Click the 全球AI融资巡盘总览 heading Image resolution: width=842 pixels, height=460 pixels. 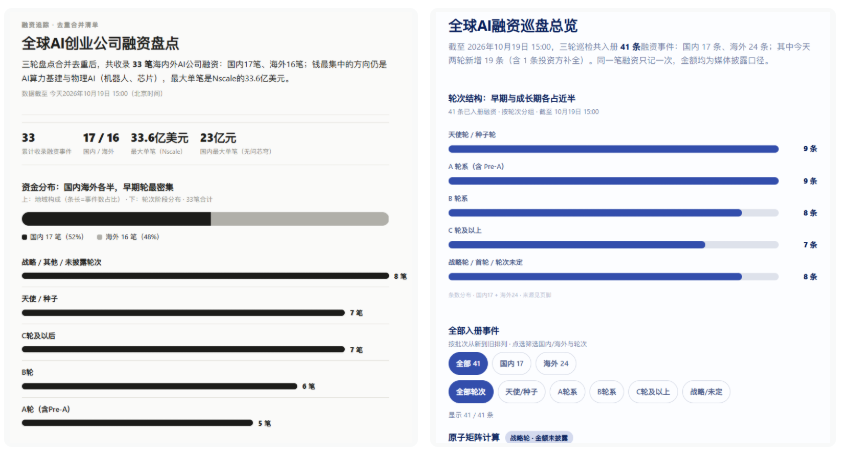(x=513, y=26)
